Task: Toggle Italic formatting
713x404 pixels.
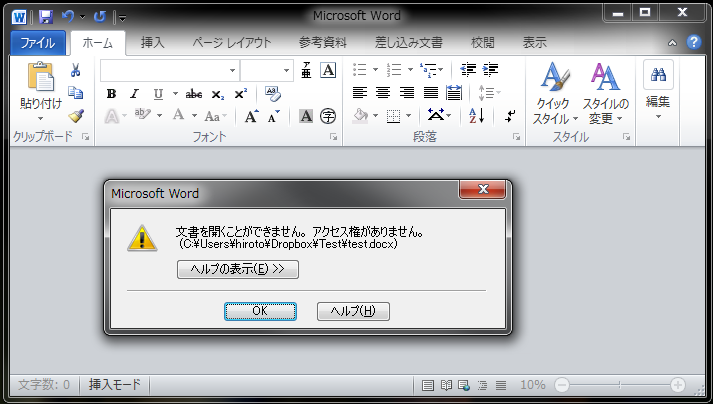Action: point(134,94)
